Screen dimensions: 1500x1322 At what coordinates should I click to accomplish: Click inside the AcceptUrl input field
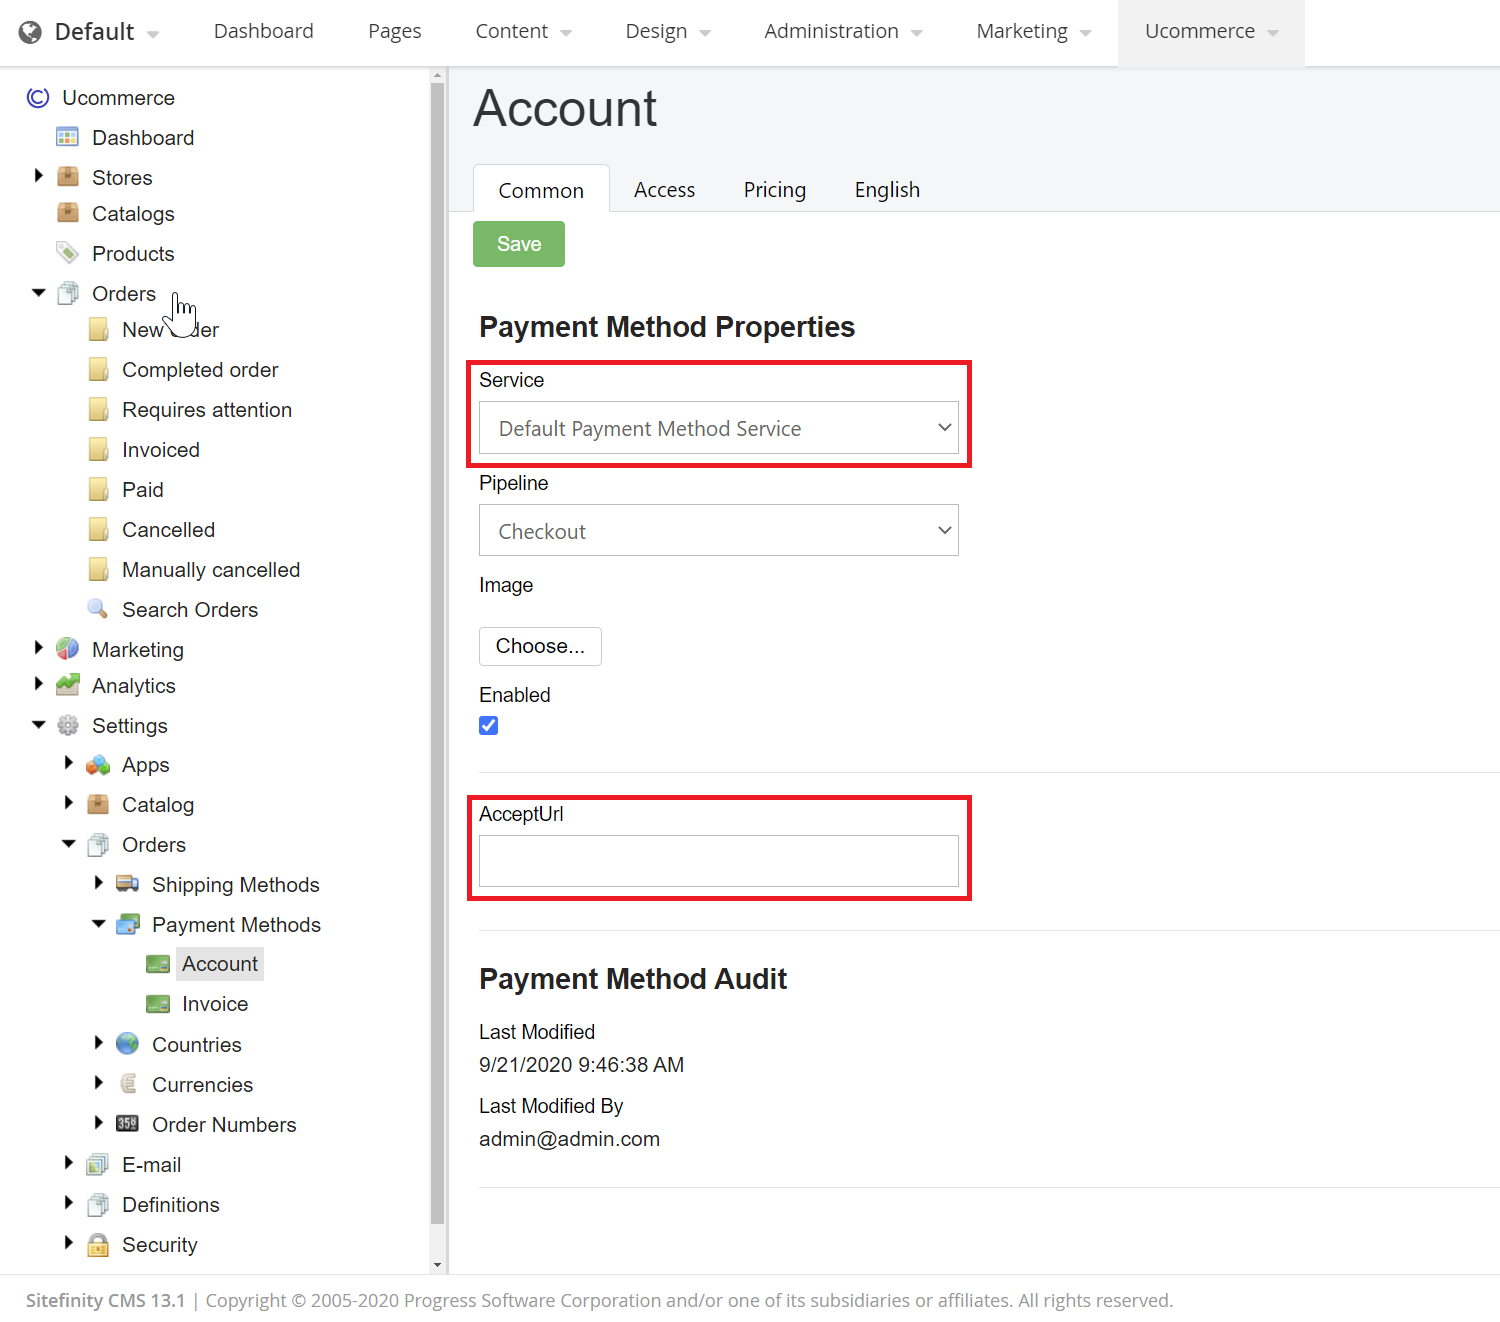click(718, 861)
